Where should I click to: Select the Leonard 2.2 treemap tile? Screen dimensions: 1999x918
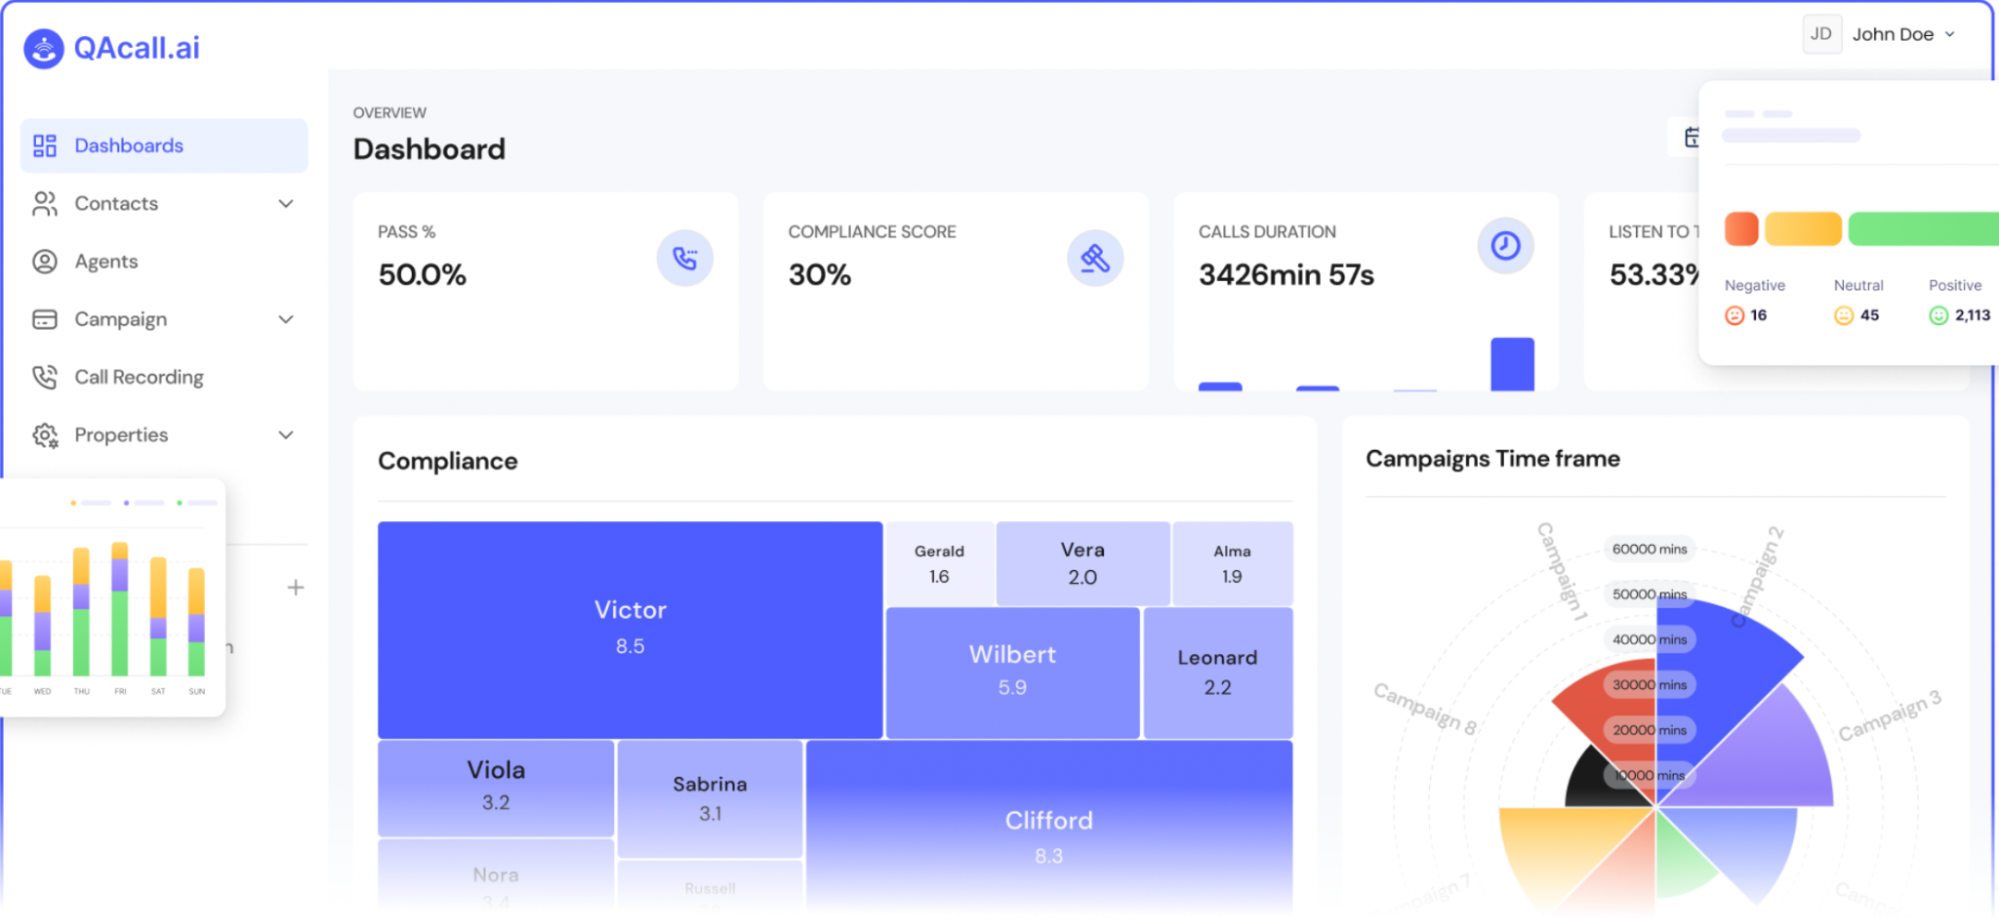click(x=1218, y=673)
